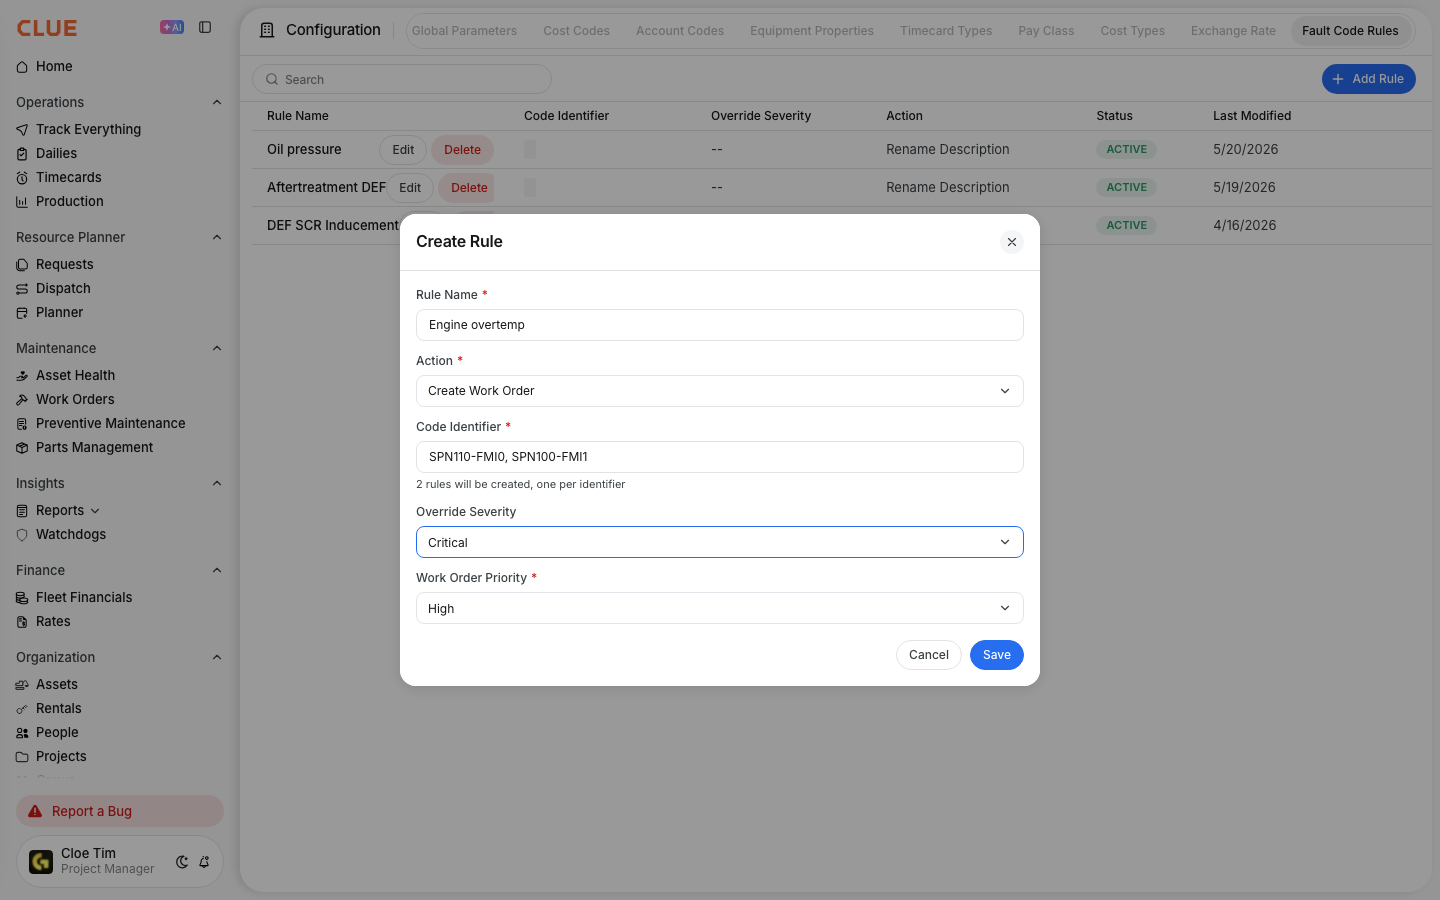Open Track Everything in the sidebar
The image size is (1440, 900).
coord(88,129)
